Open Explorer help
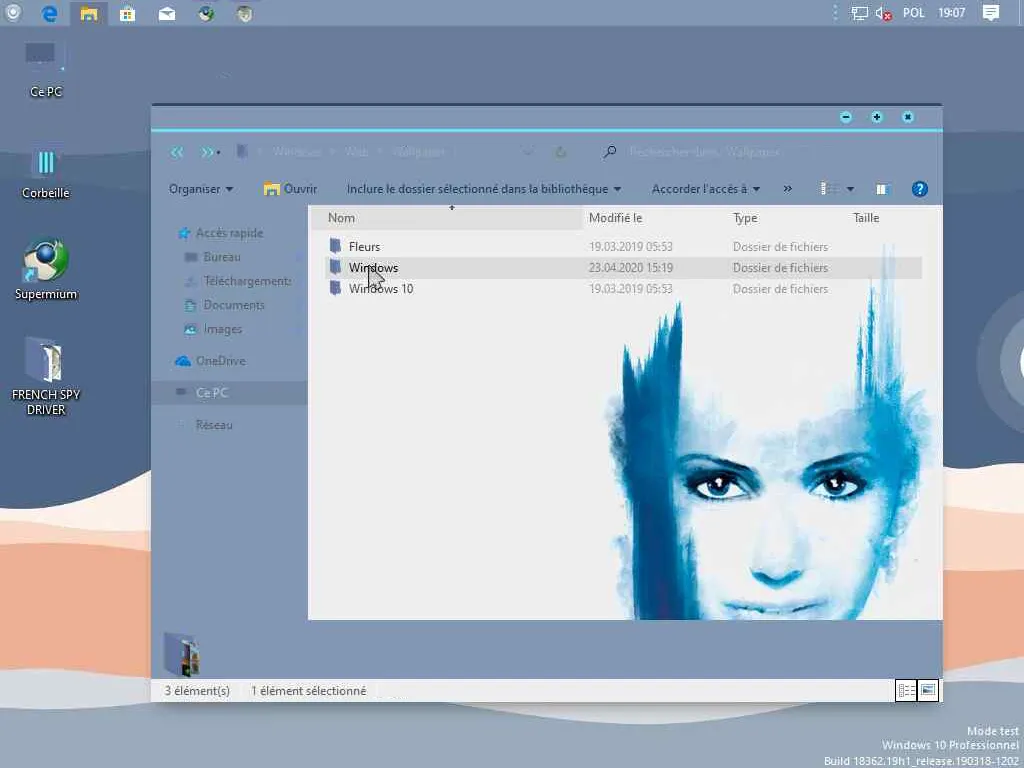The width and height of the screenshot is (1024, 768). (920, 189)
